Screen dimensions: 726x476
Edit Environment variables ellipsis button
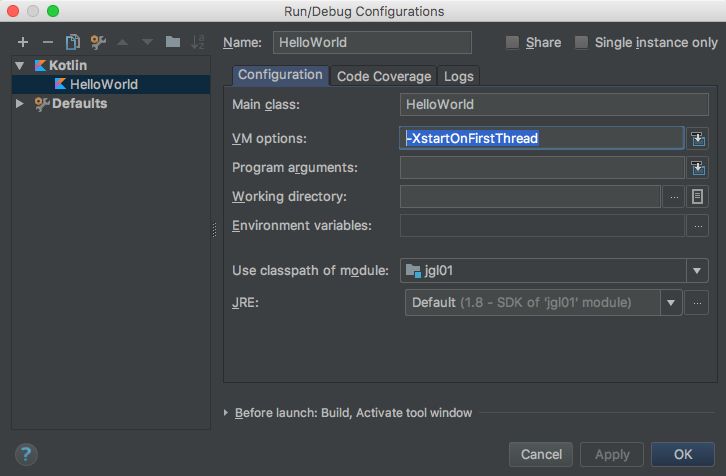click(x=698, y=226)
